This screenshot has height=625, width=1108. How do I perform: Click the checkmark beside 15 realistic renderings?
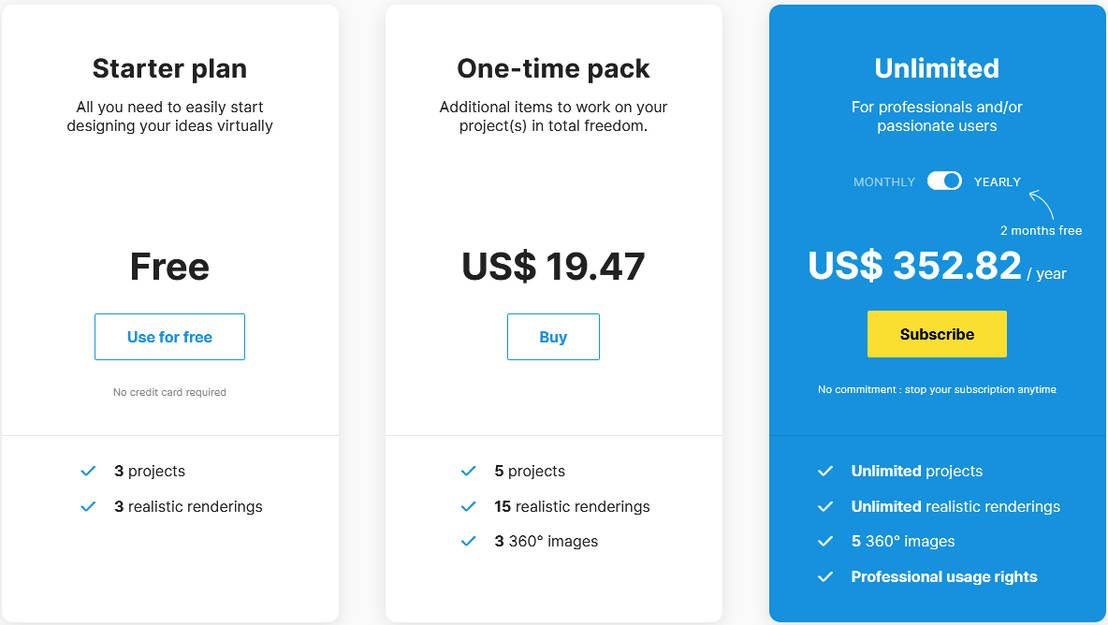pyautogui.click(x=468, y=506)
